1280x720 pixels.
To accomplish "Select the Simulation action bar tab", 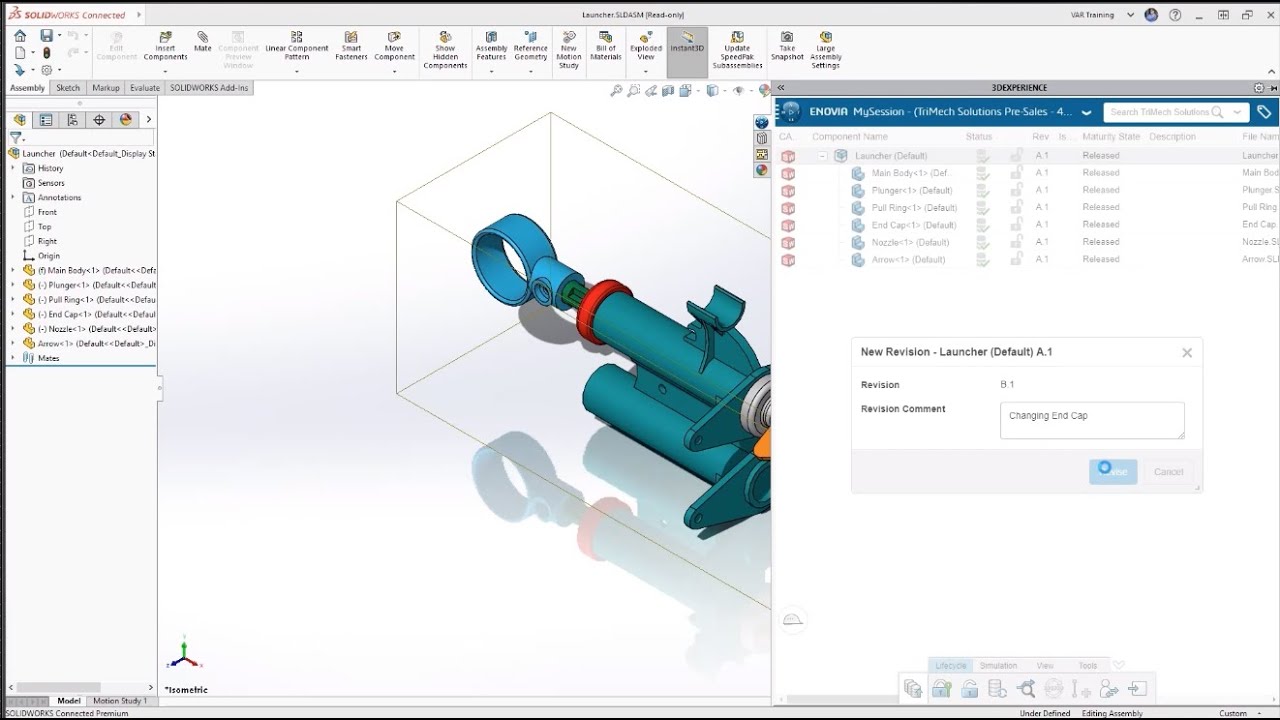I will click(x=998, y=665).
